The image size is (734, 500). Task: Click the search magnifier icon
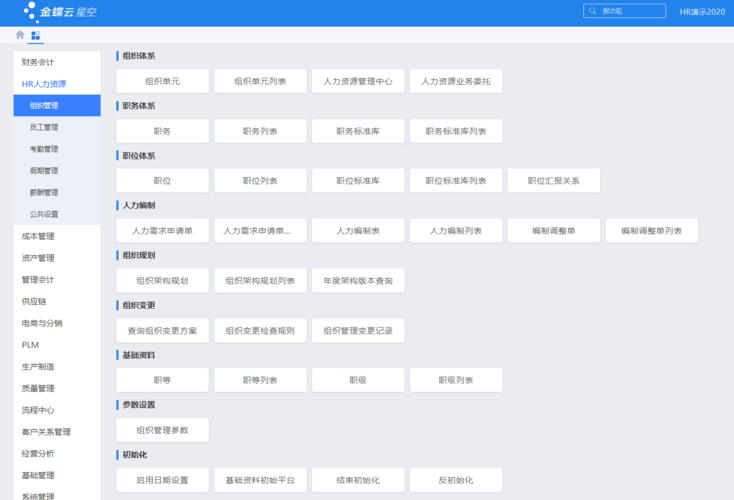pyautogui.click(x=593, y=11)
